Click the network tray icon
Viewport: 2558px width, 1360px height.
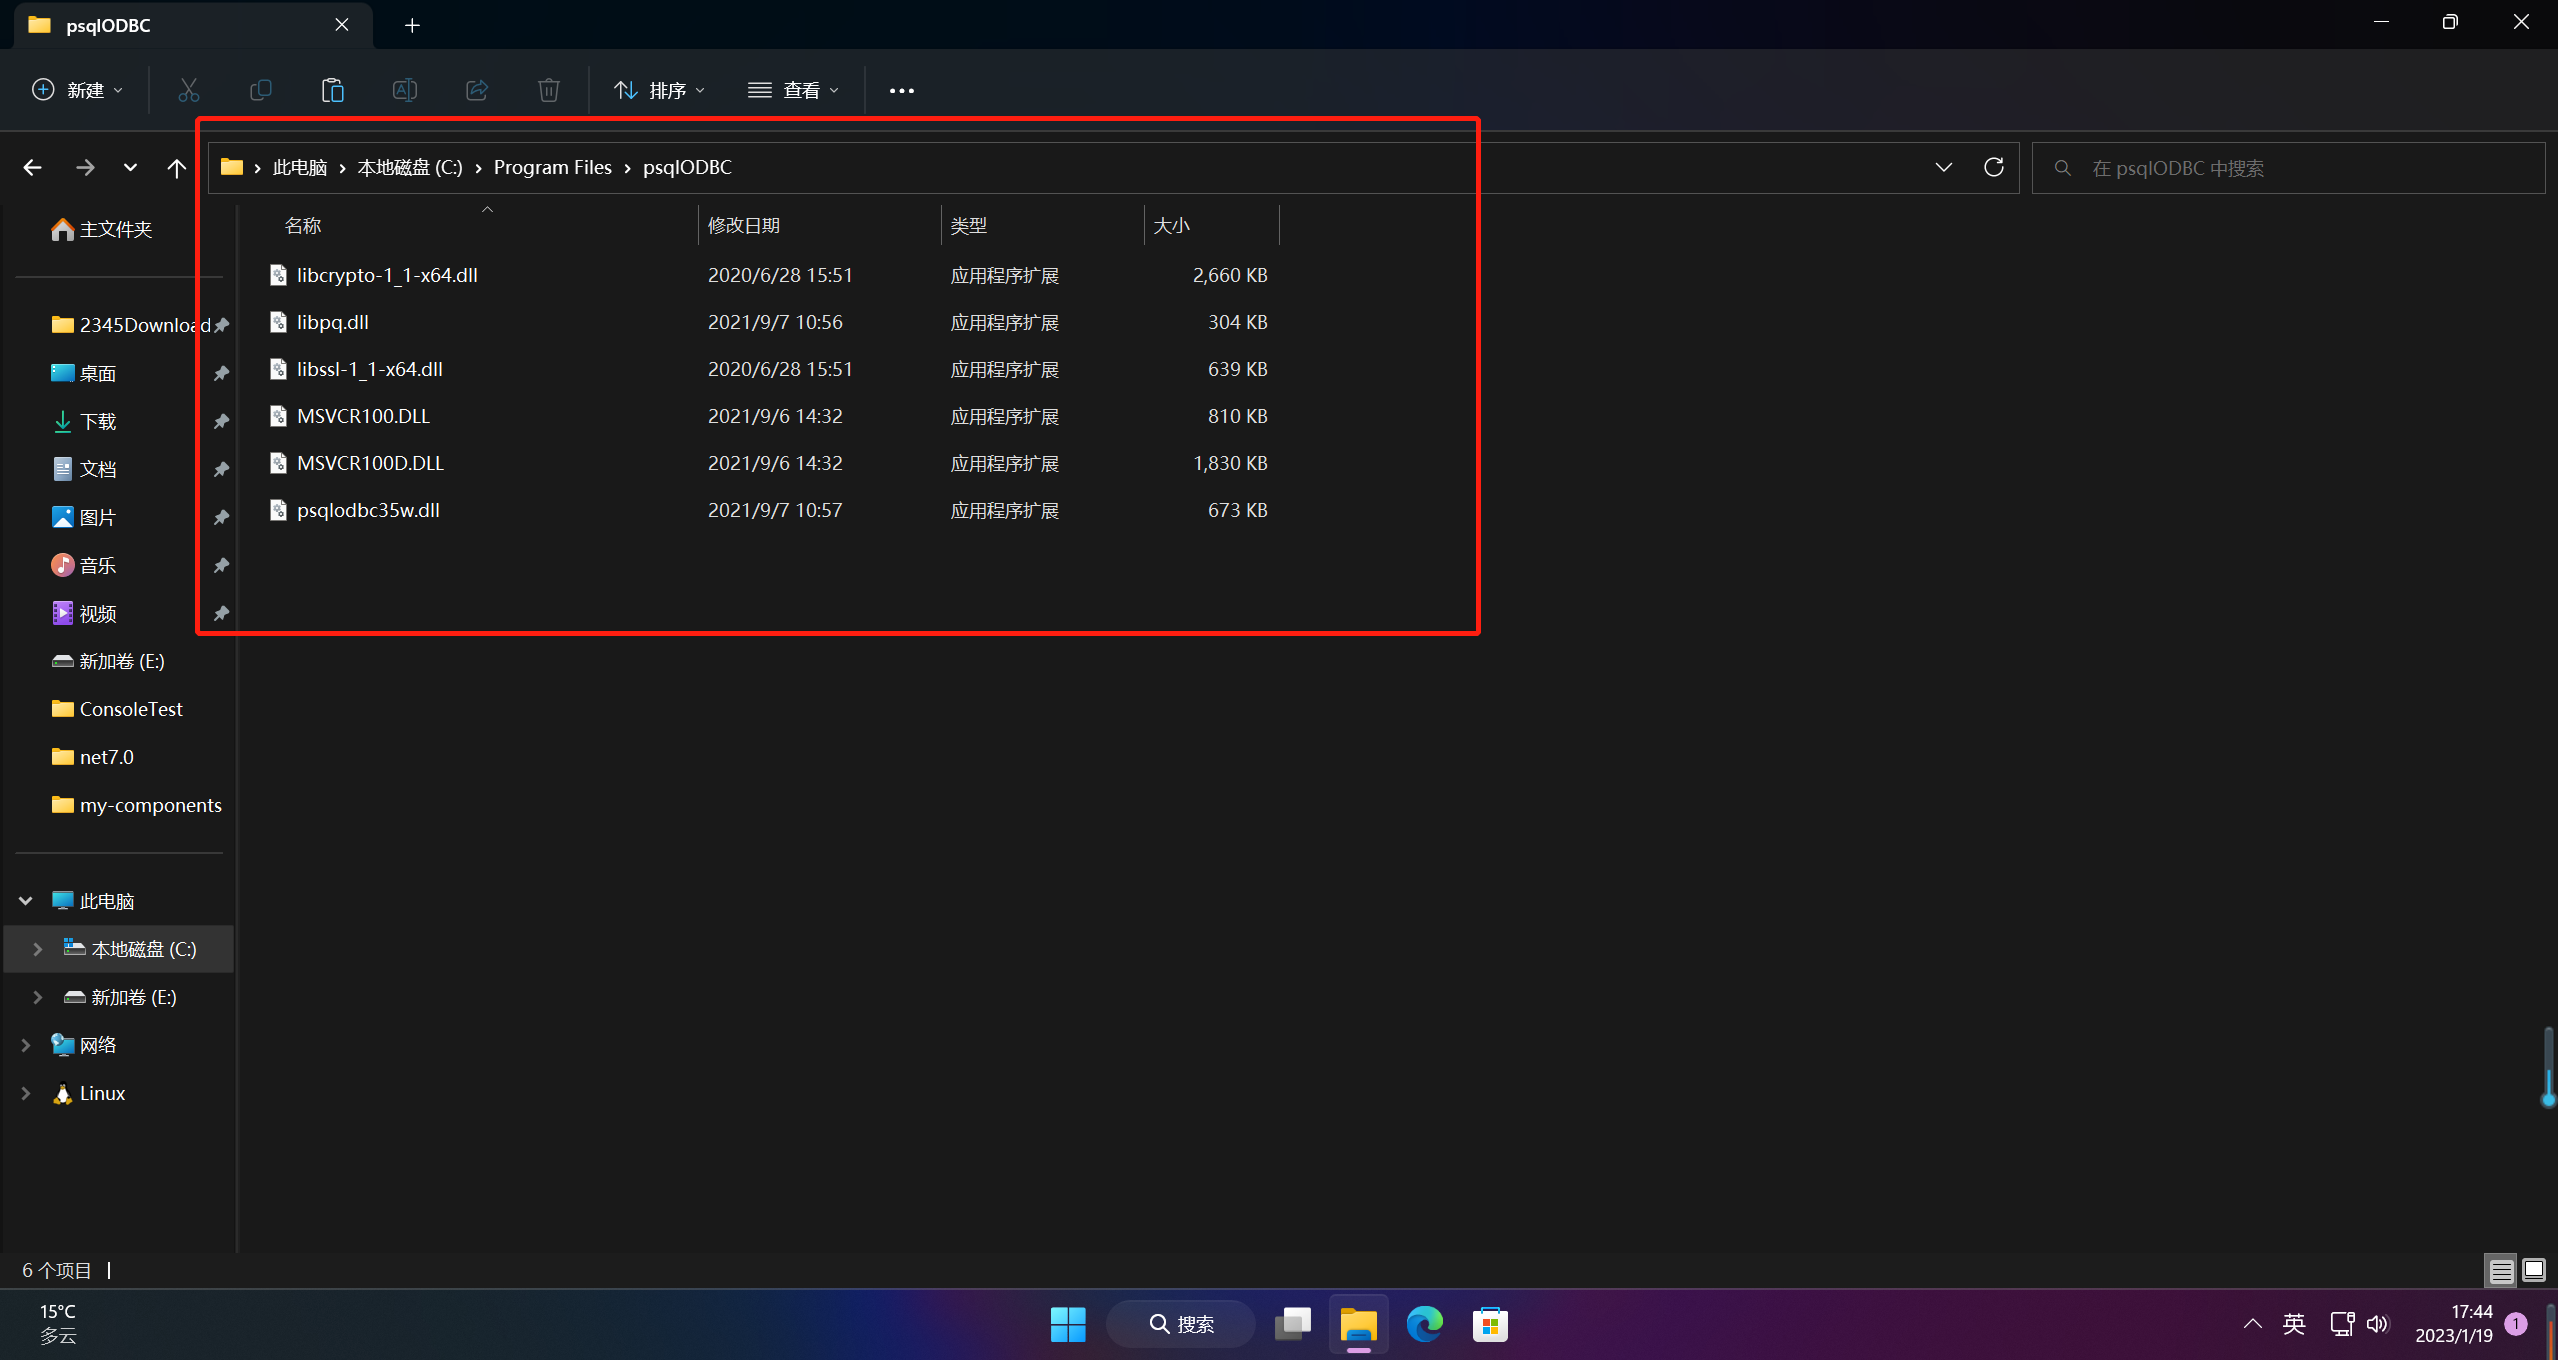point(2341,1324)
